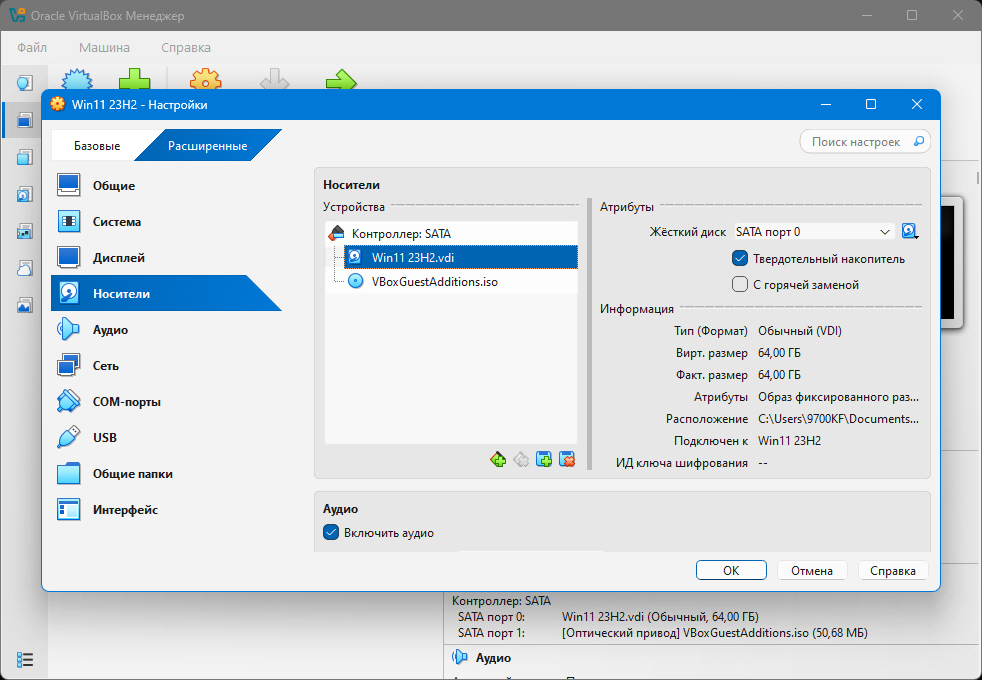Open the Activities chart icon in Manager sidebar
The width and height of the screenshot is (982, 680).
24,306
